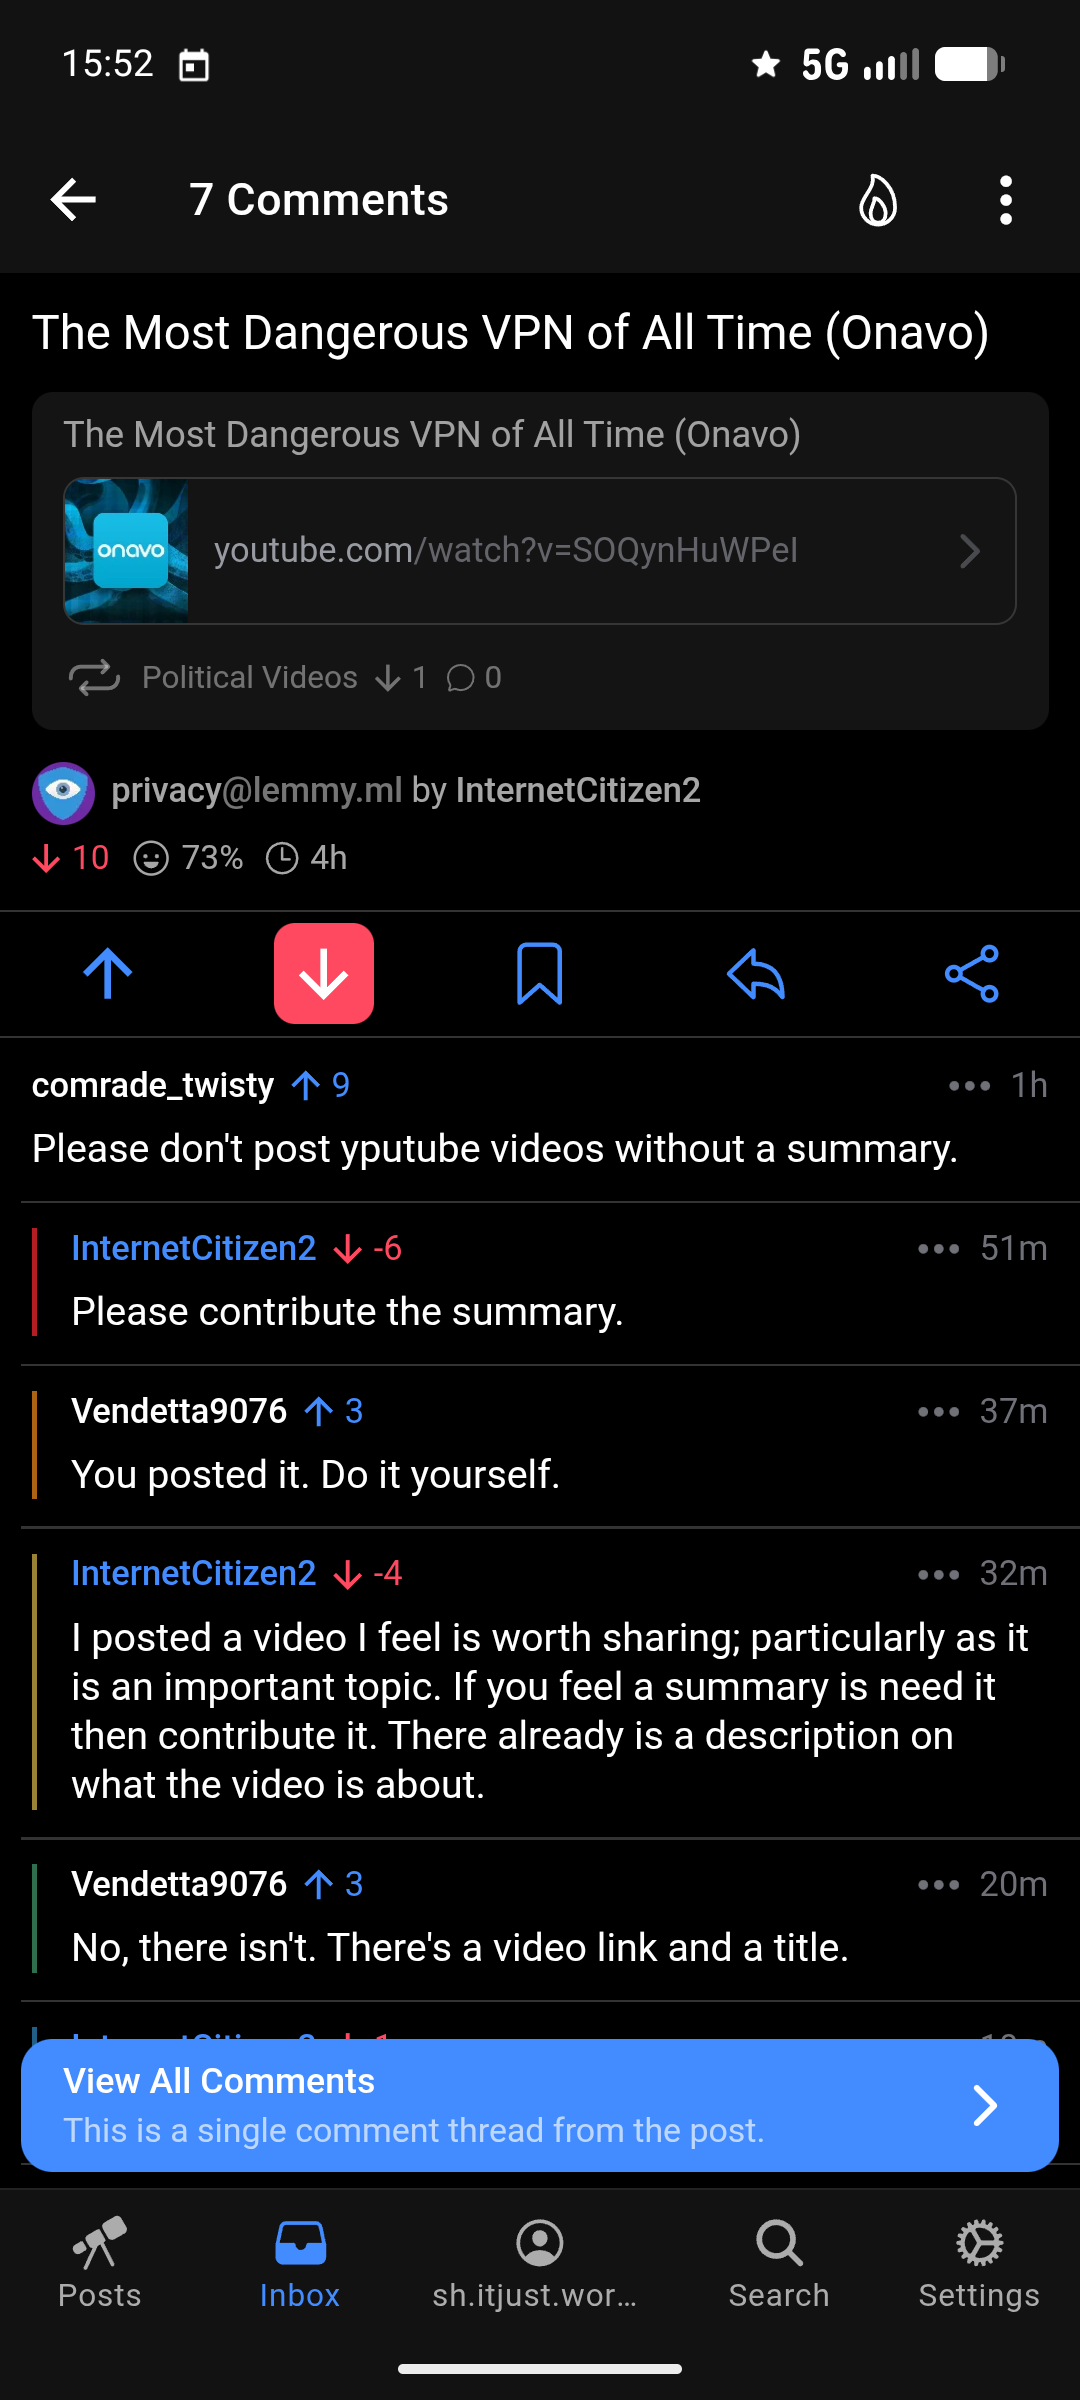The height and width of the screenshot is (2400, 1080).
Task: Open the hot sort flame icon
Action: click(x=878, y=200)
